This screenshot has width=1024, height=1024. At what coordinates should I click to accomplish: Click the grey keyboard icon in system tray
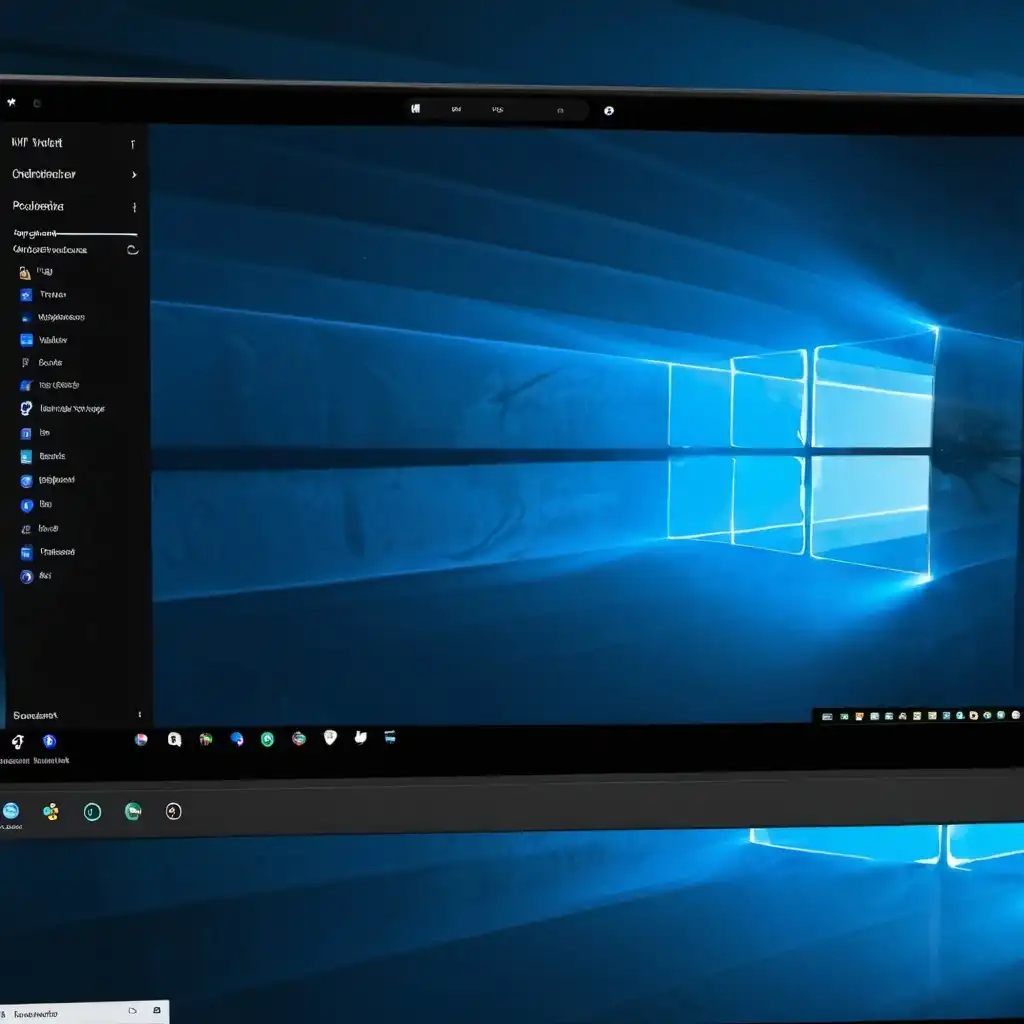[x=827, y=716]
